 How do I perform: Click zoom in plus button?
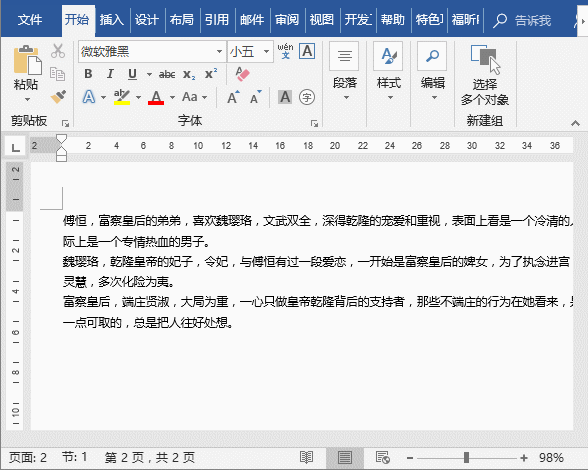click(524, 458)
